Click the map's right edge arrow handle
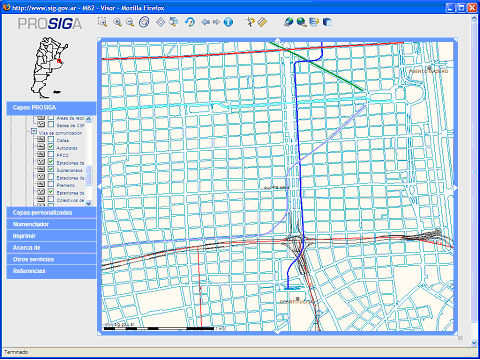Image resolution: width=480 pixels, height=360 pixels. click(x=456, y=188)
